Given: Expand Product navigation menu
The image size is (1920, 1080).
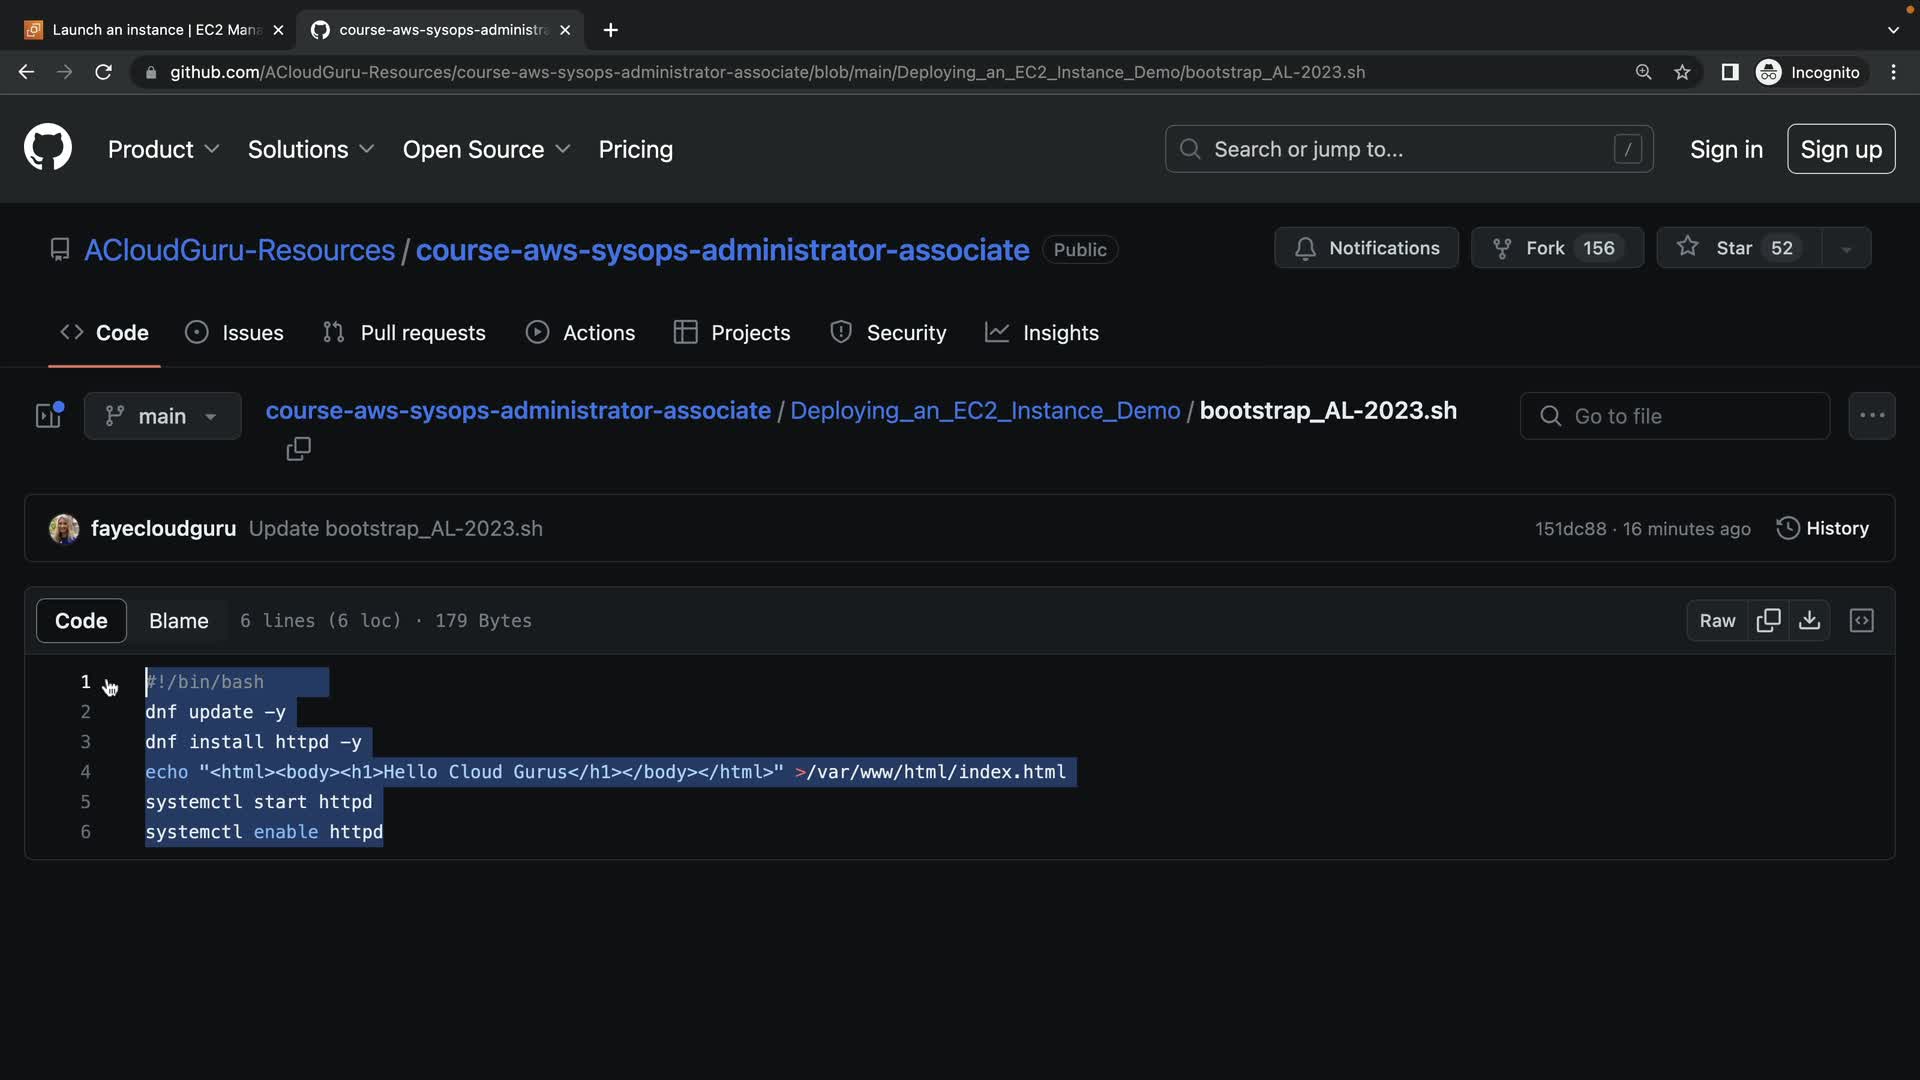Looking at the screenshot, I should pos(163,149).
